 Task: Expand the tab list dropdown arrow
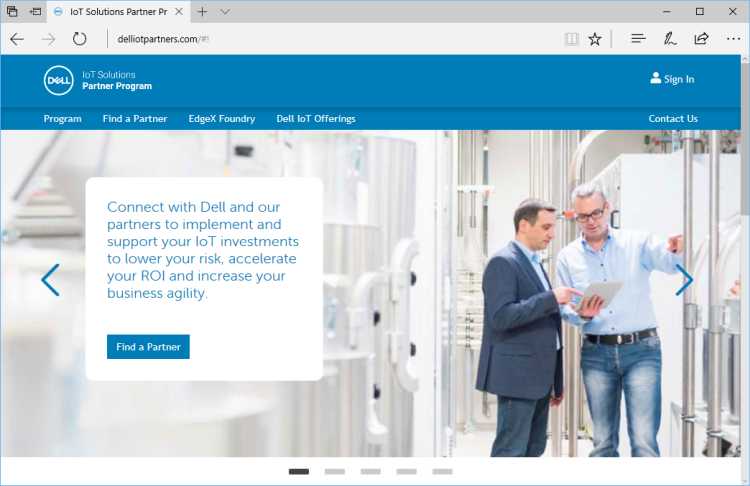pyautogui.click(x=225, y=11)
